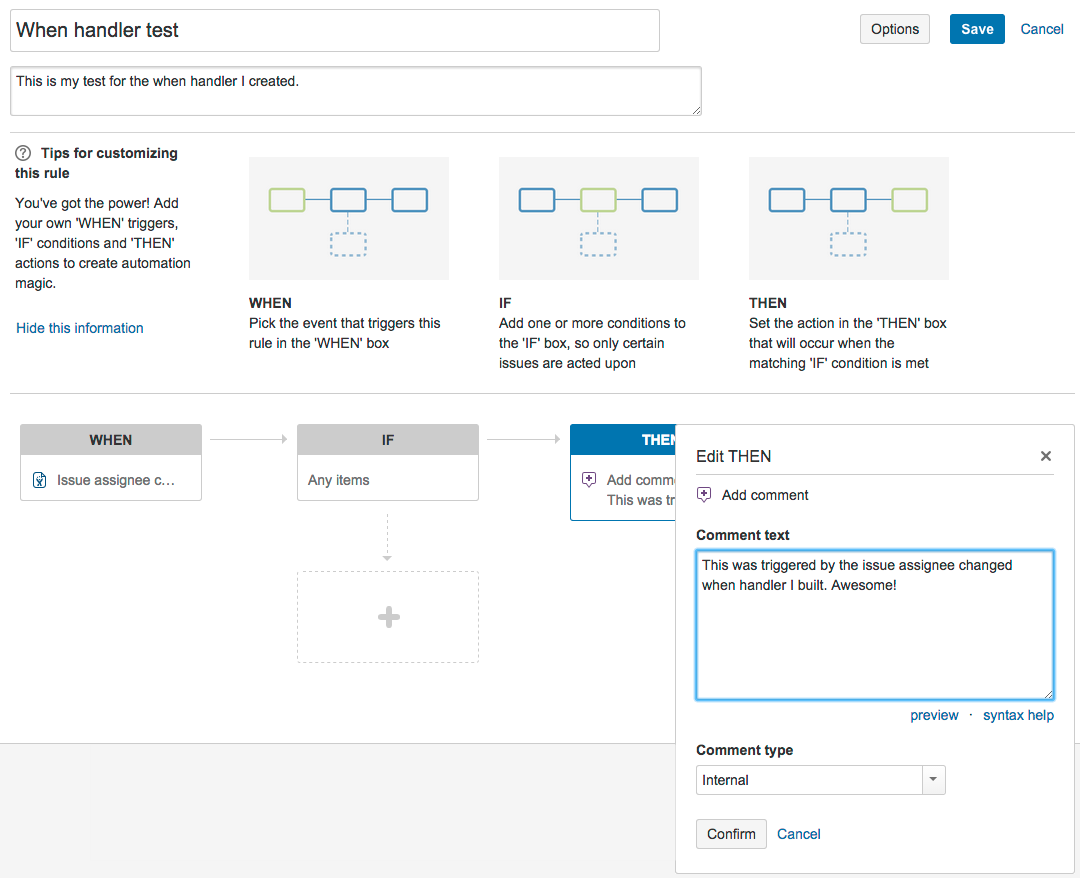Cancel rule editing at top right
Viewport: 1080px width, 878px height.
(x=1041, y=29)
